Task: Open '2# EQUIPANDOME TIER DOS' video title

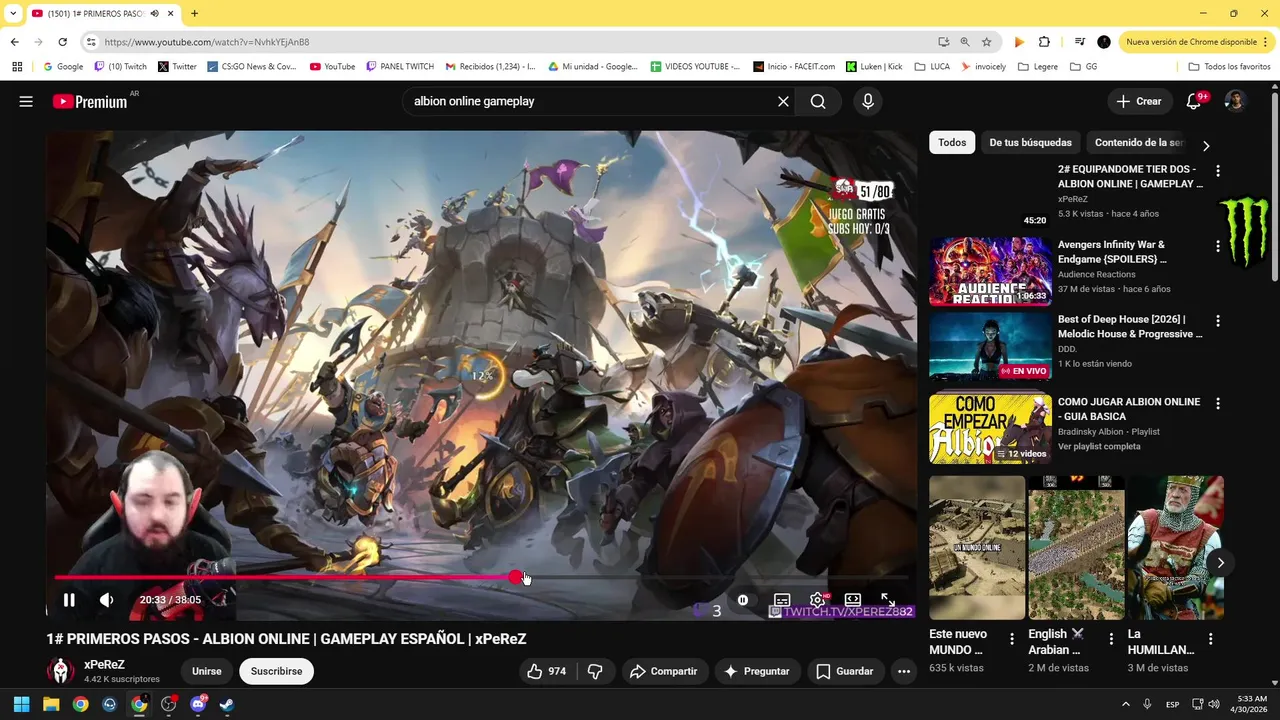Action: pos(1130,177)
